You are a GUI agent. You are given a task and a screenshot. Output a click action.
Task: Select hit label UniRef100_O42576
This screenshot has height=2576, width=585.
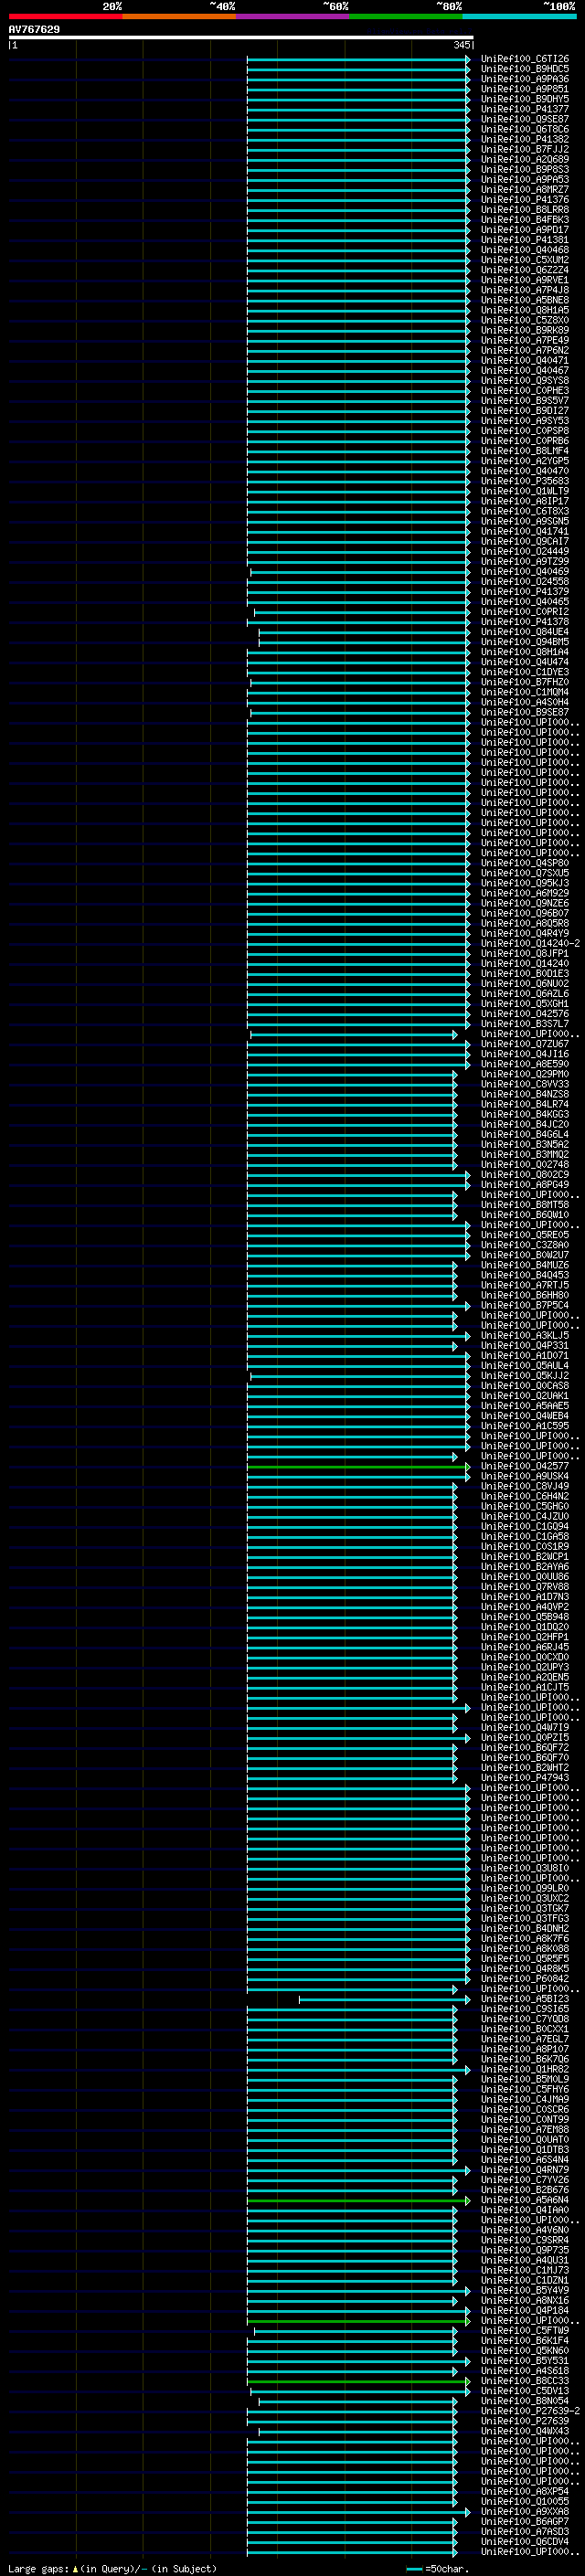525,1014
